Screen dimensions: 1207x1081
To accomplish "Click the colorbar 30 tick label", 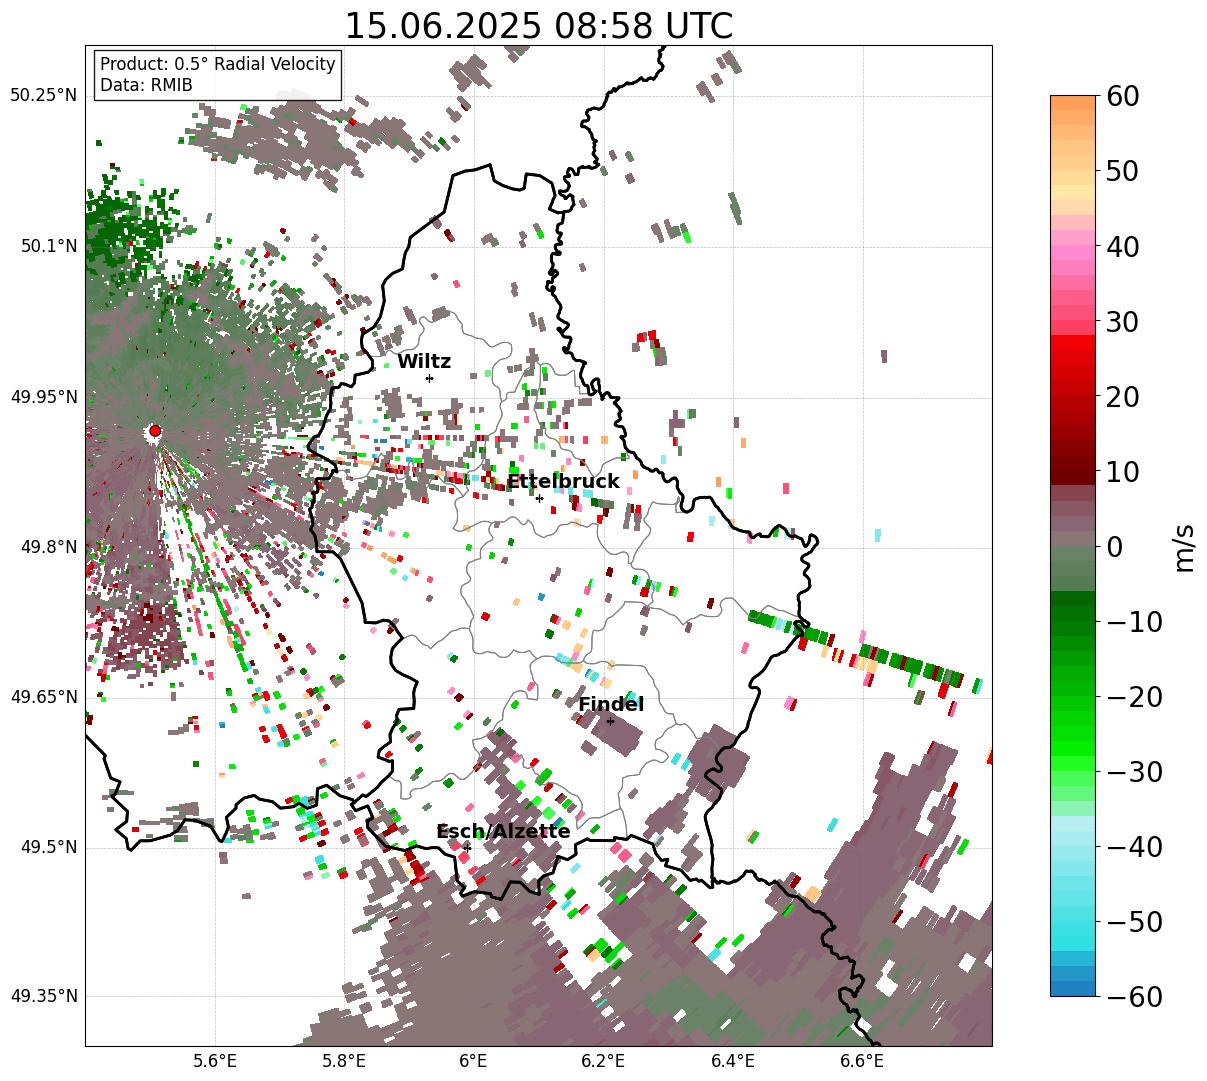I will pos(1121,322).
